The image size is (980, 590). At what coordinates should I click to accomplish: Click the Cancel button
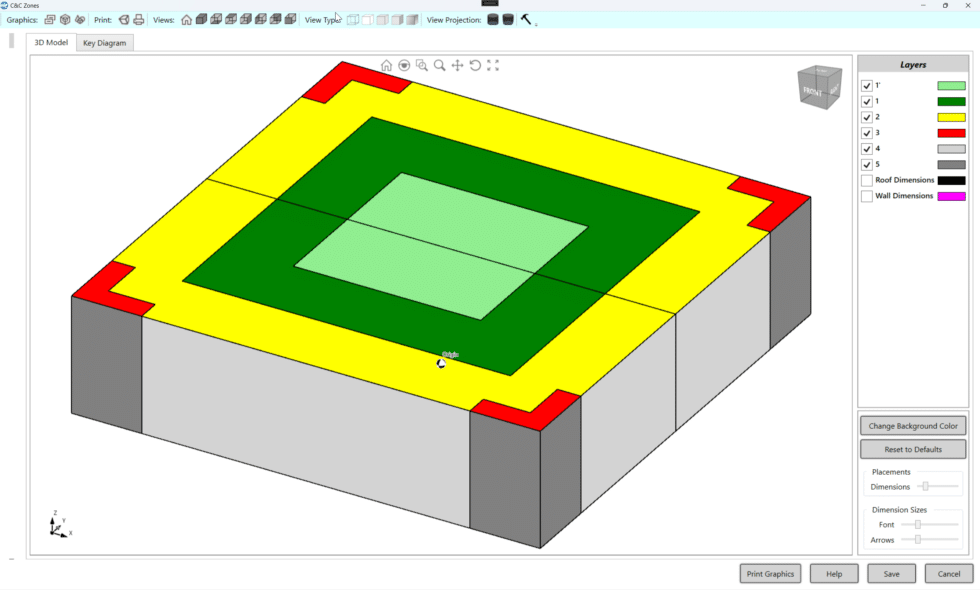click(x=949, y=574)
